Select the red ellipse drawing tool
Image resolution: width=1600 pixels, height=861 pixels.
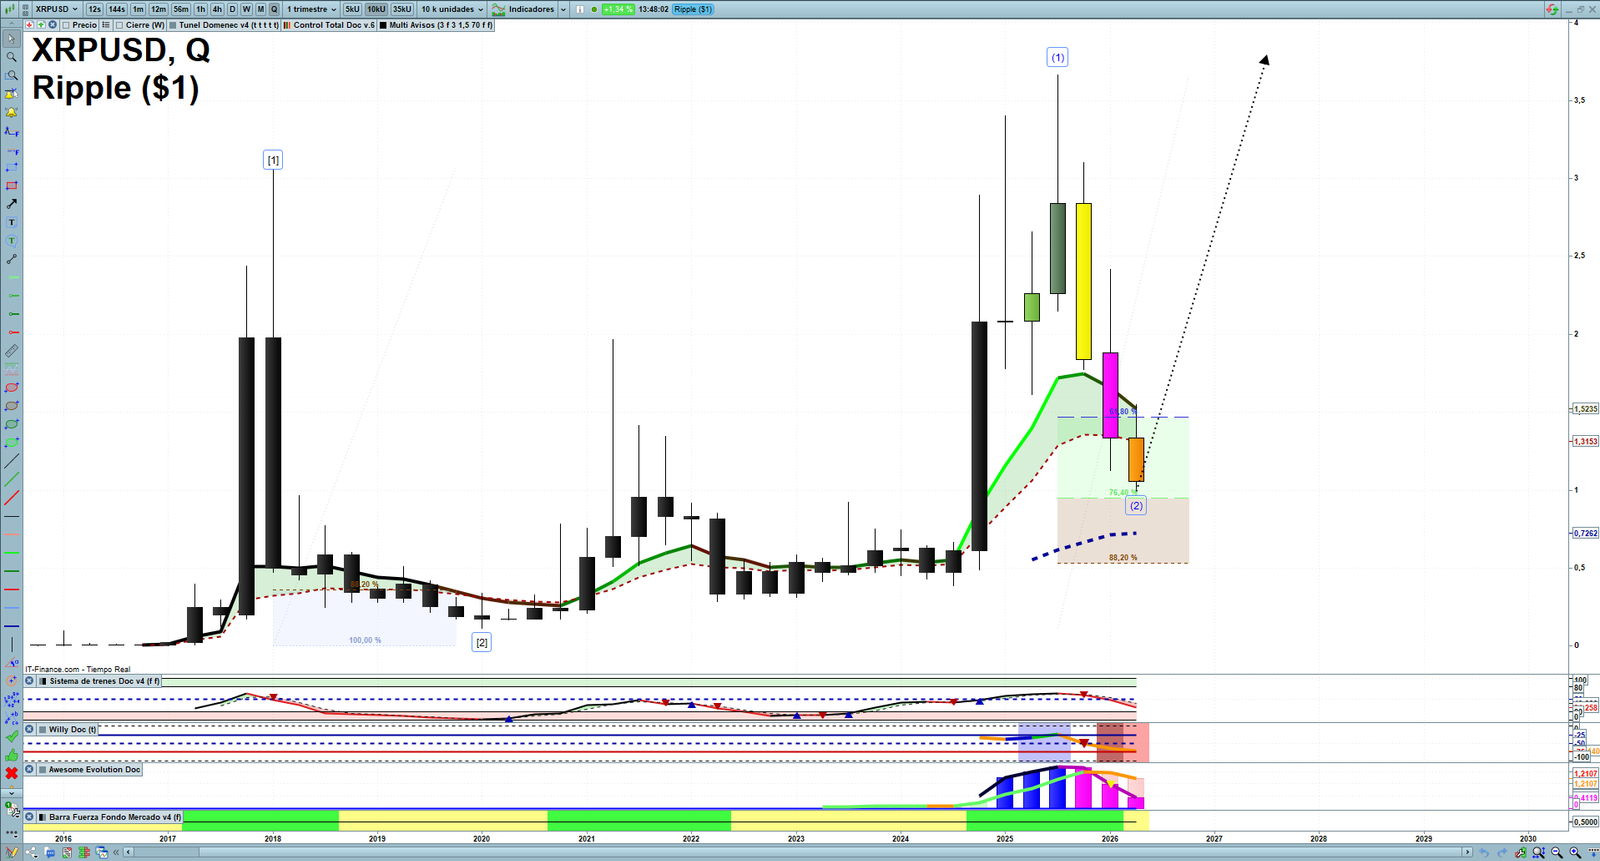(x=12, y=388)
